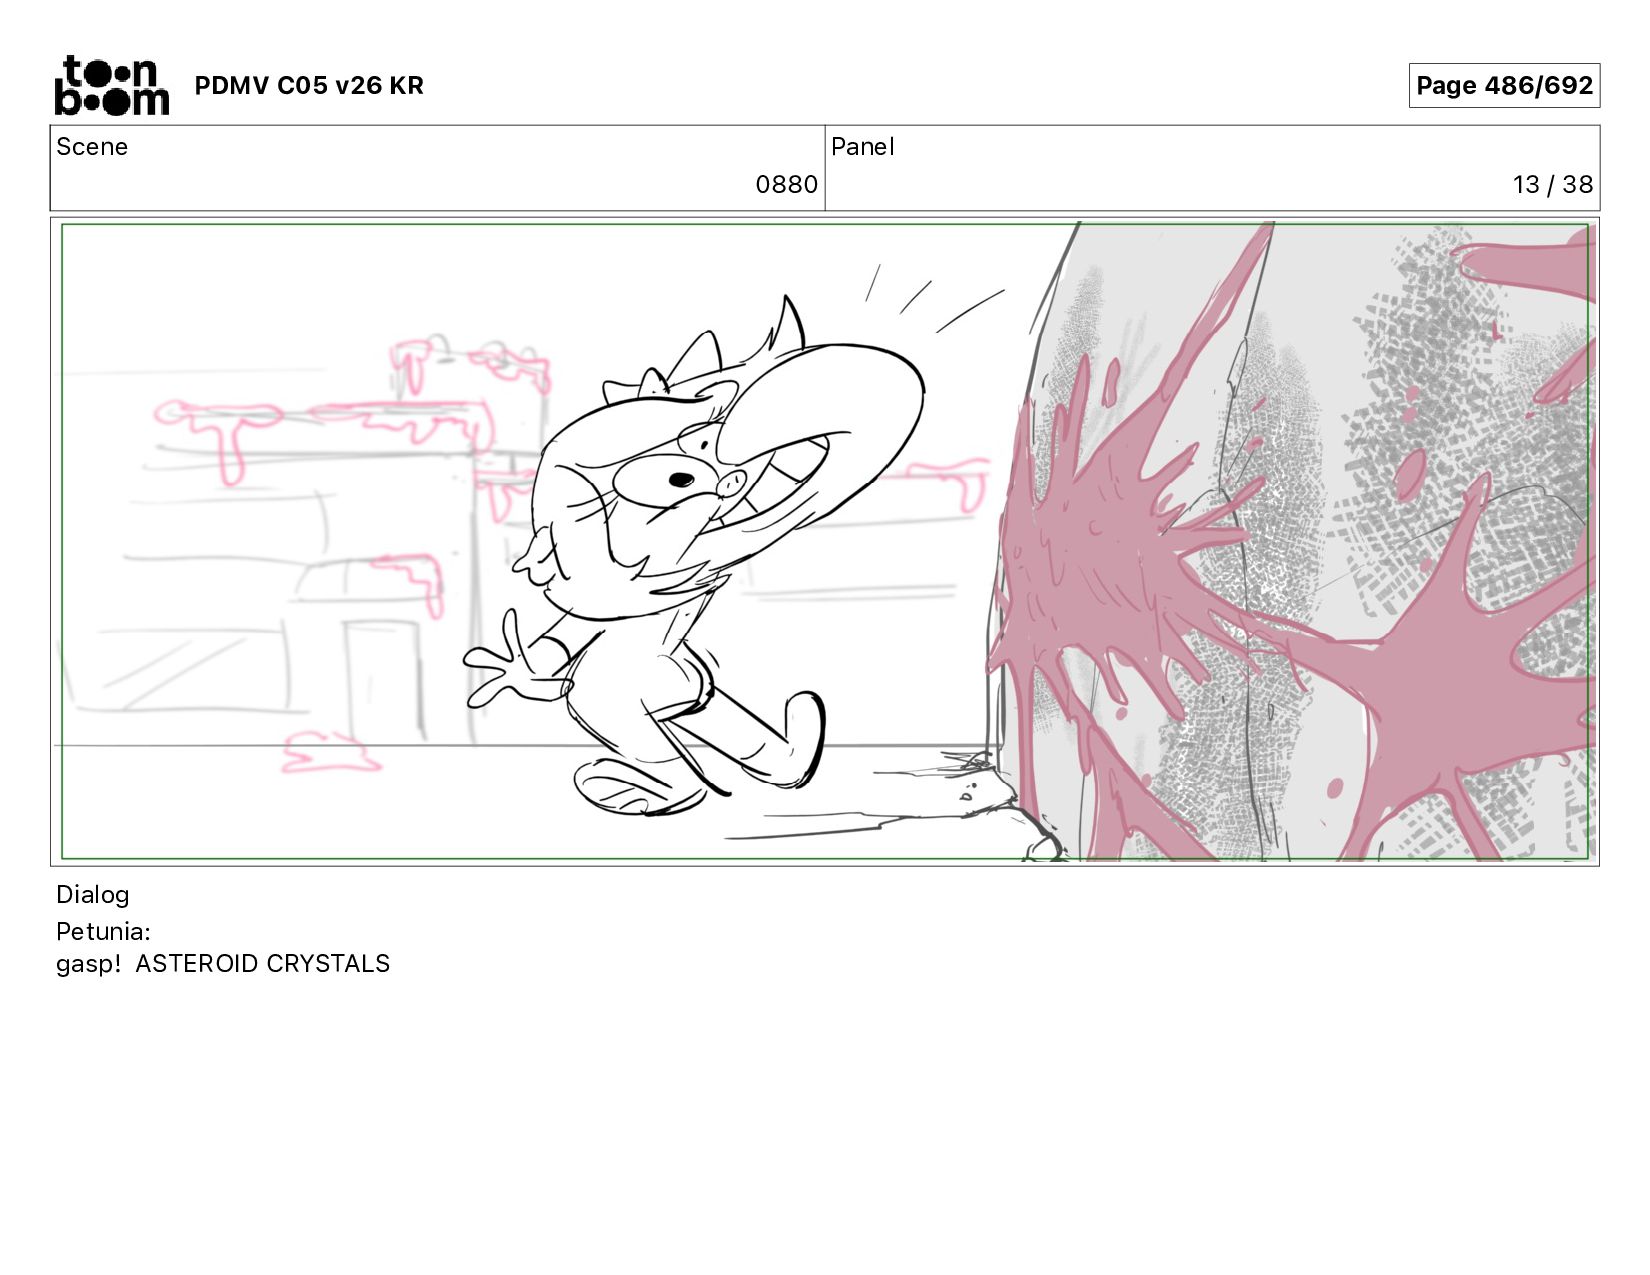Screen dimensions: 1650x1275
Task: Click the 'Panel' header label
Action: [862, 147]
